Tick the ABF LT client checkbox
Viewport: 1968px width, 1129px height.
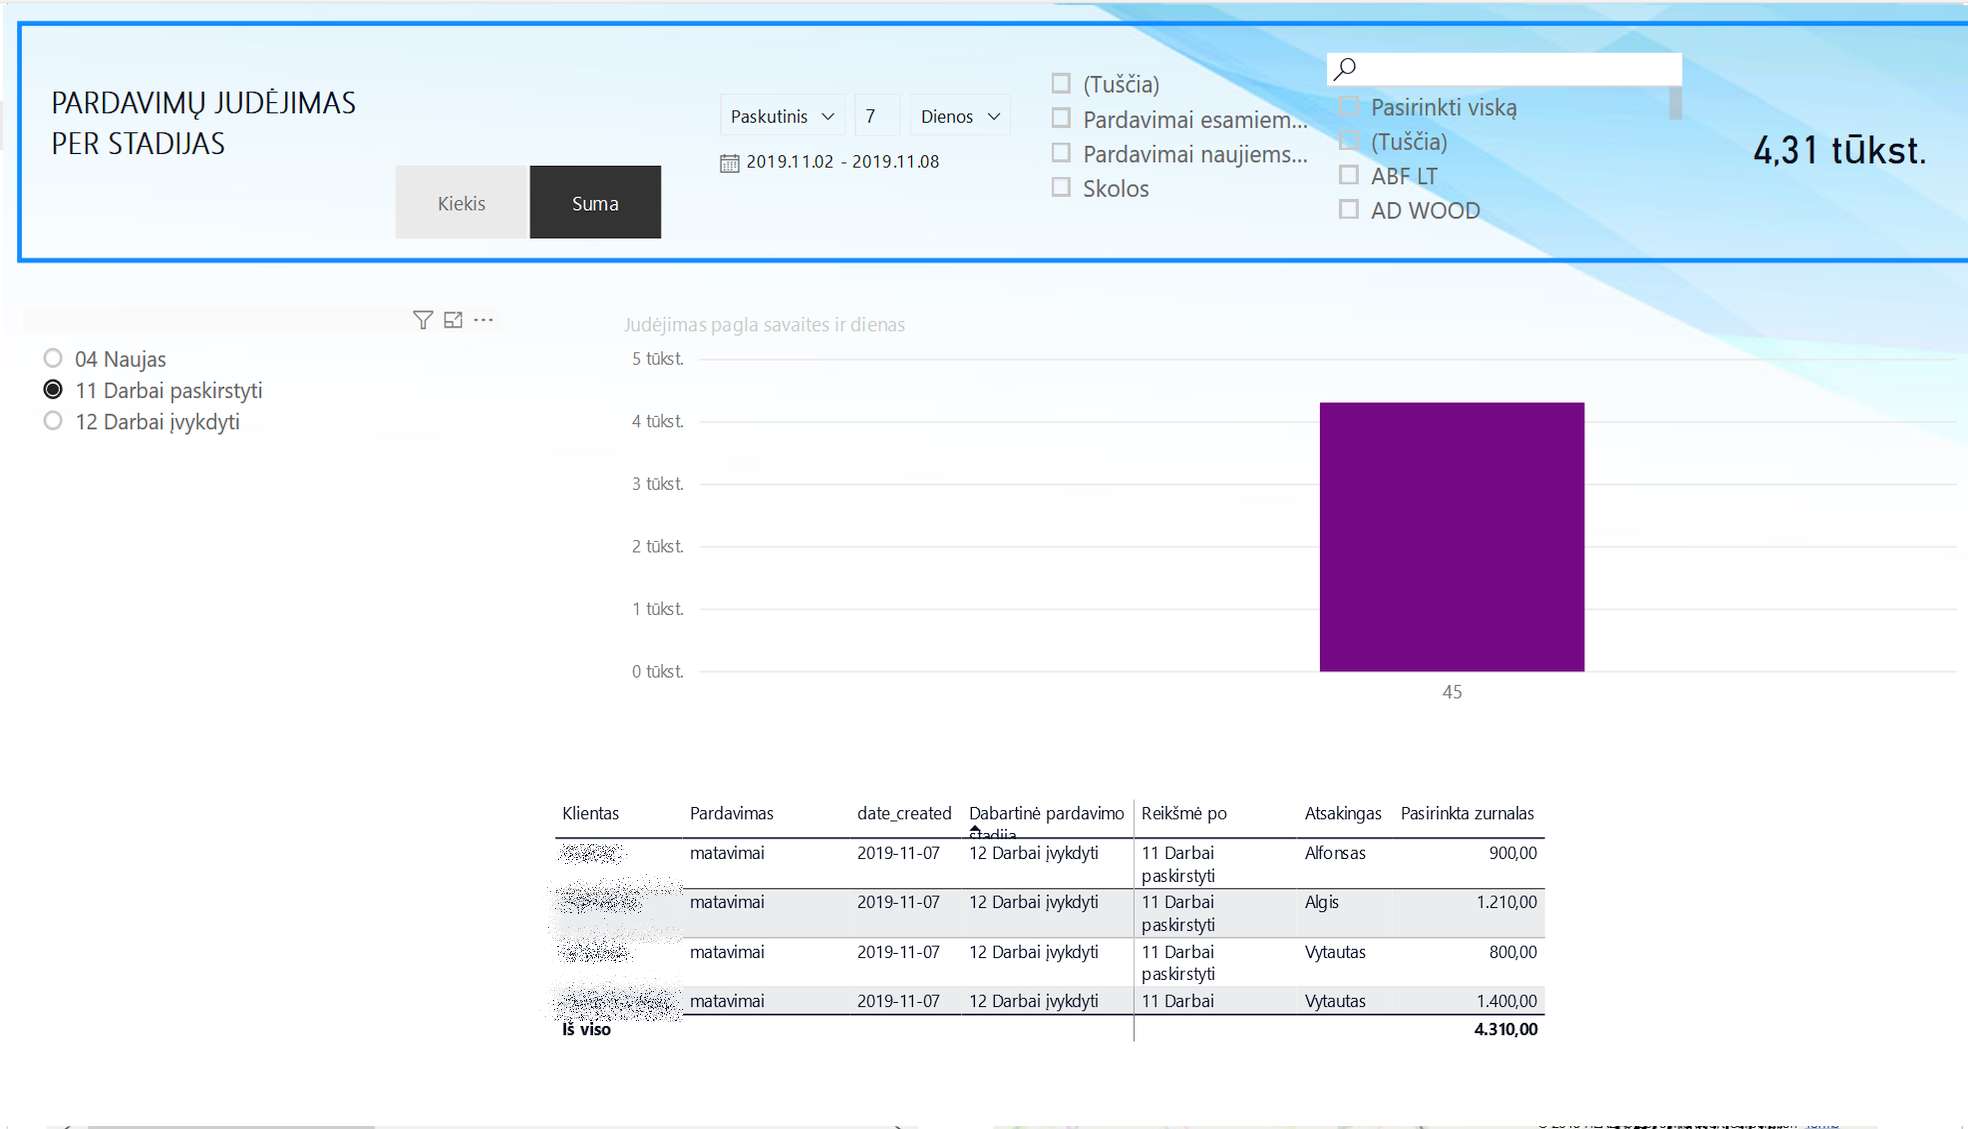tap(1349, 175)
